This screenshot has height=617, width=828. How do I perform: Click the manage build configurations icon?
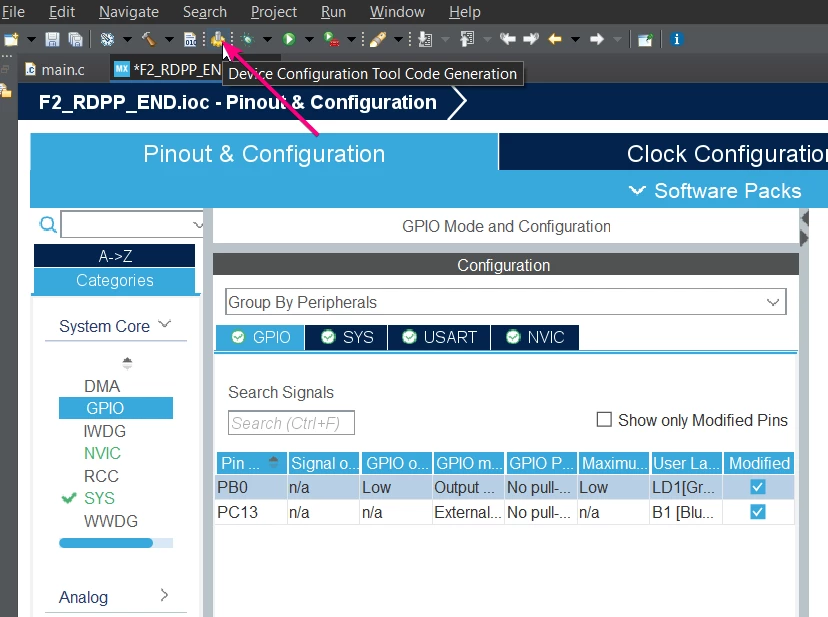click(108, 39)
